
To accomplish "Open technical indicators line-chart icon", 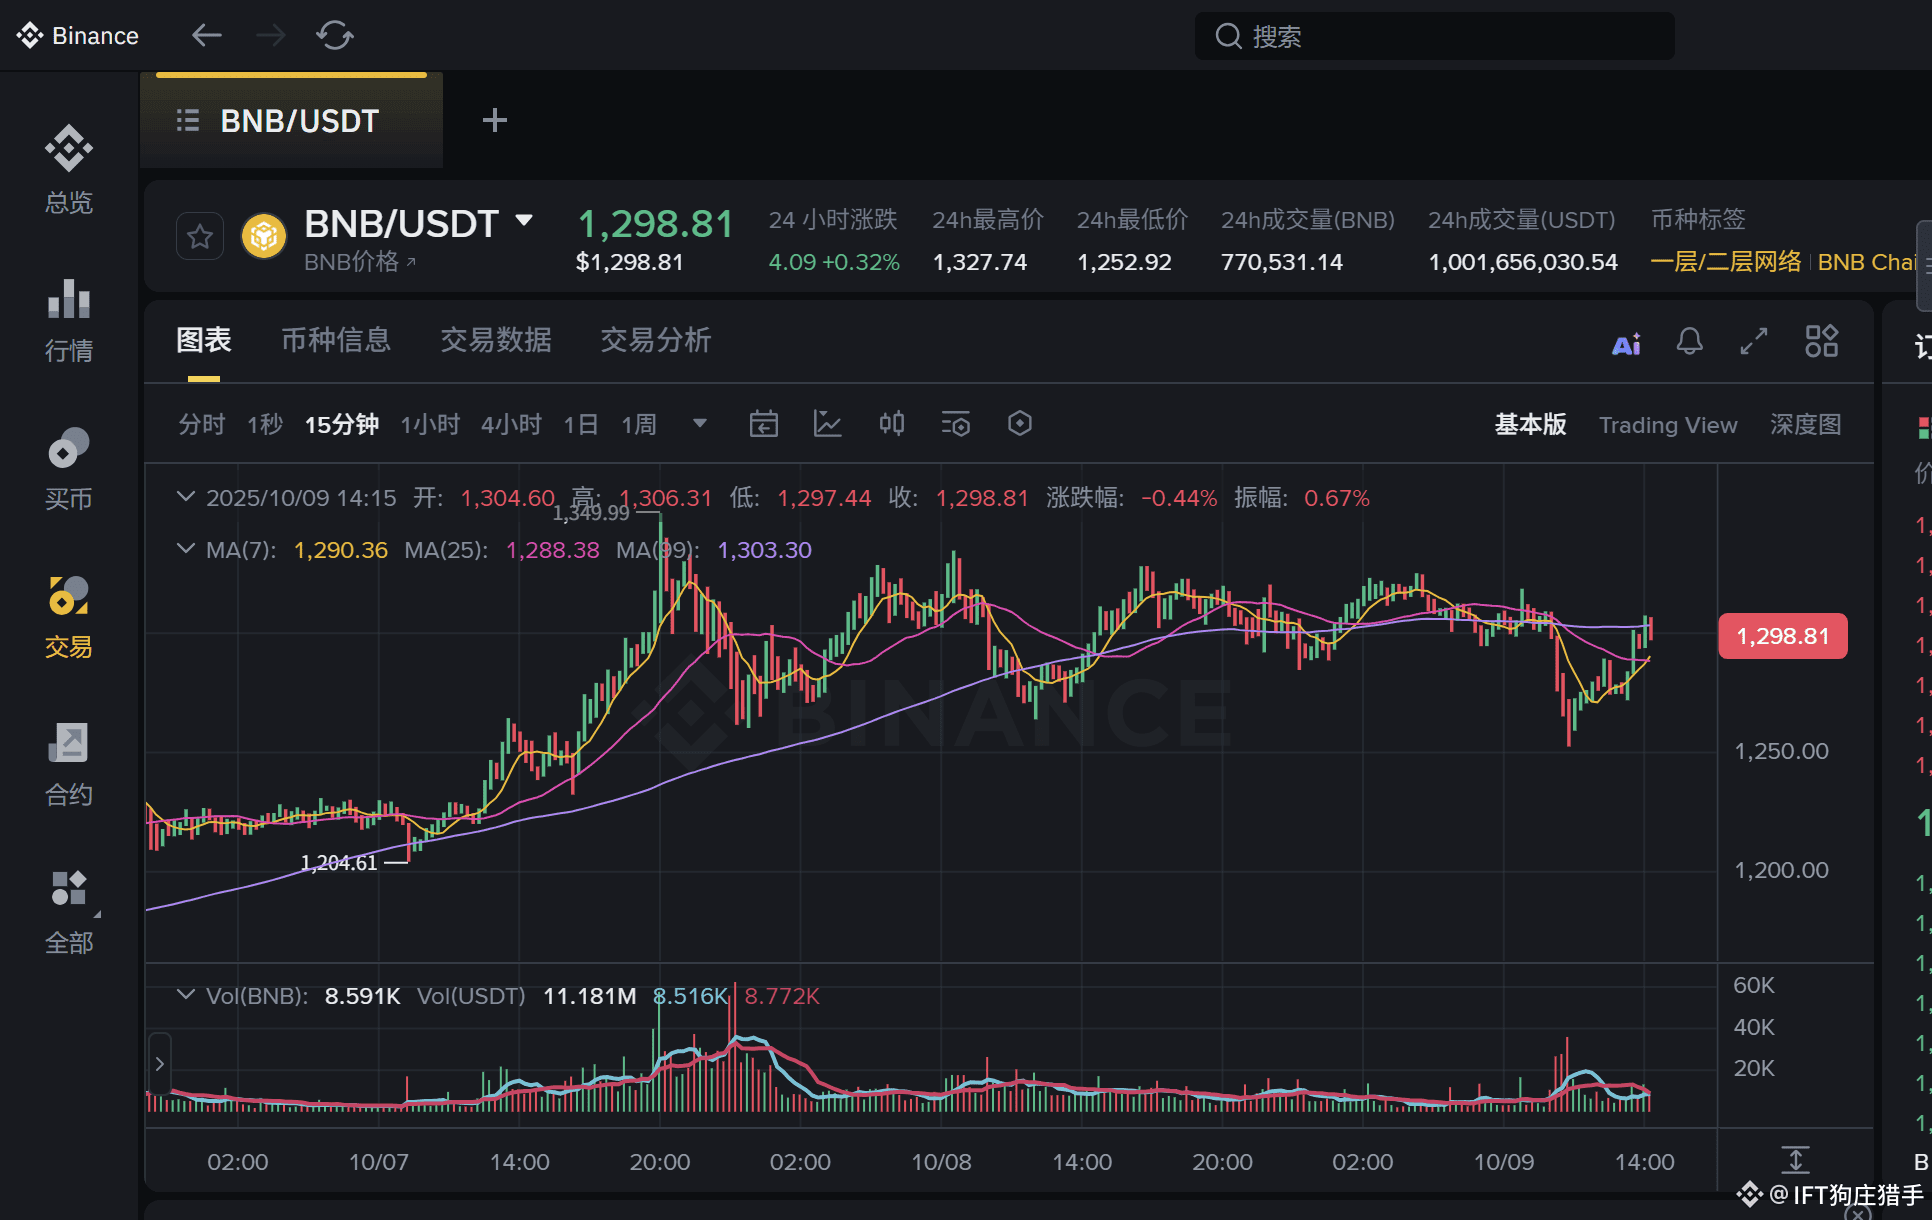I will [x=827, y=424].
